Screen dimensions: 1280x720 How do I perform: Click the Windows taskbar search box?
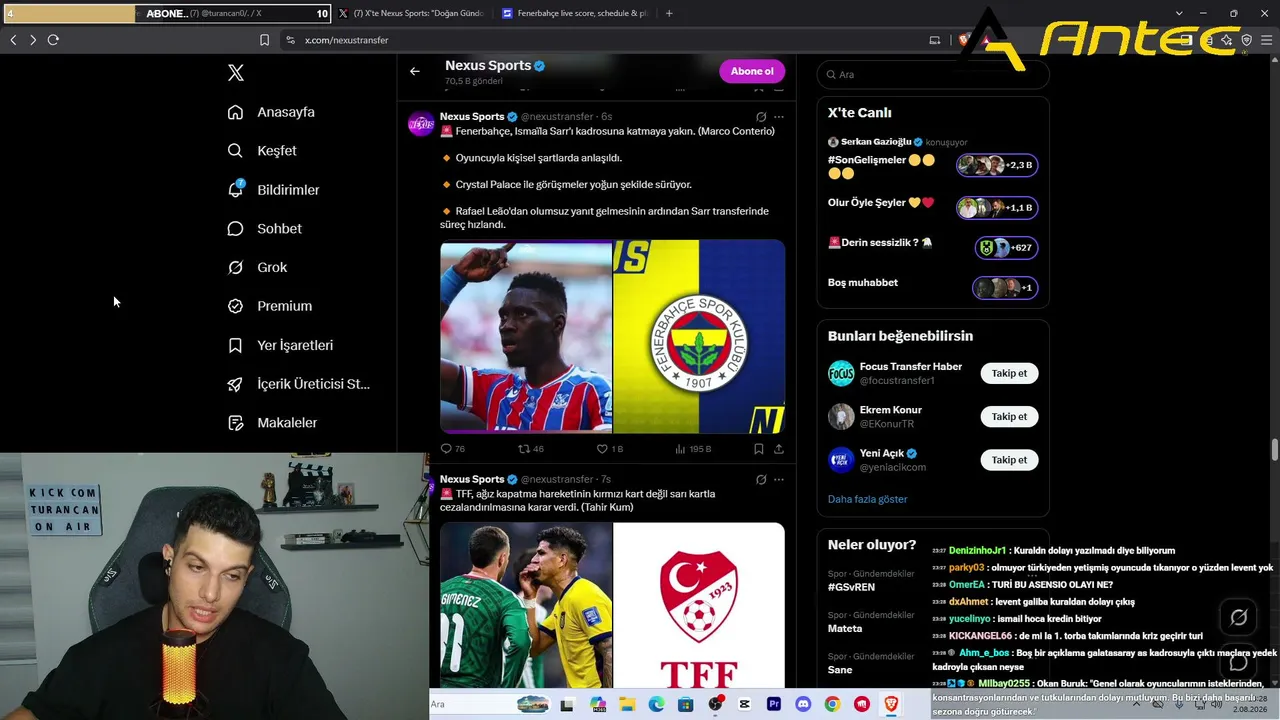pyautogui.click(x=490, y=705)
